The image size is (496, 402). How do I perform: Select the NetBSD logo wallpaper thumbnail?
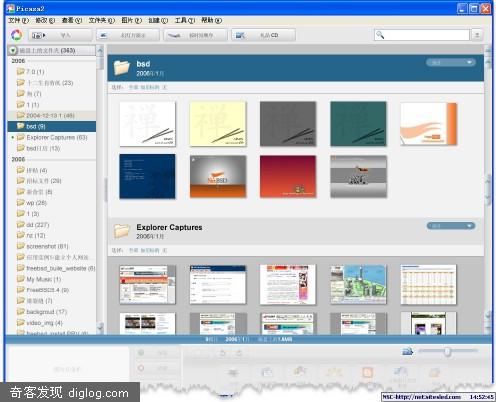click(x=218, y=177)
